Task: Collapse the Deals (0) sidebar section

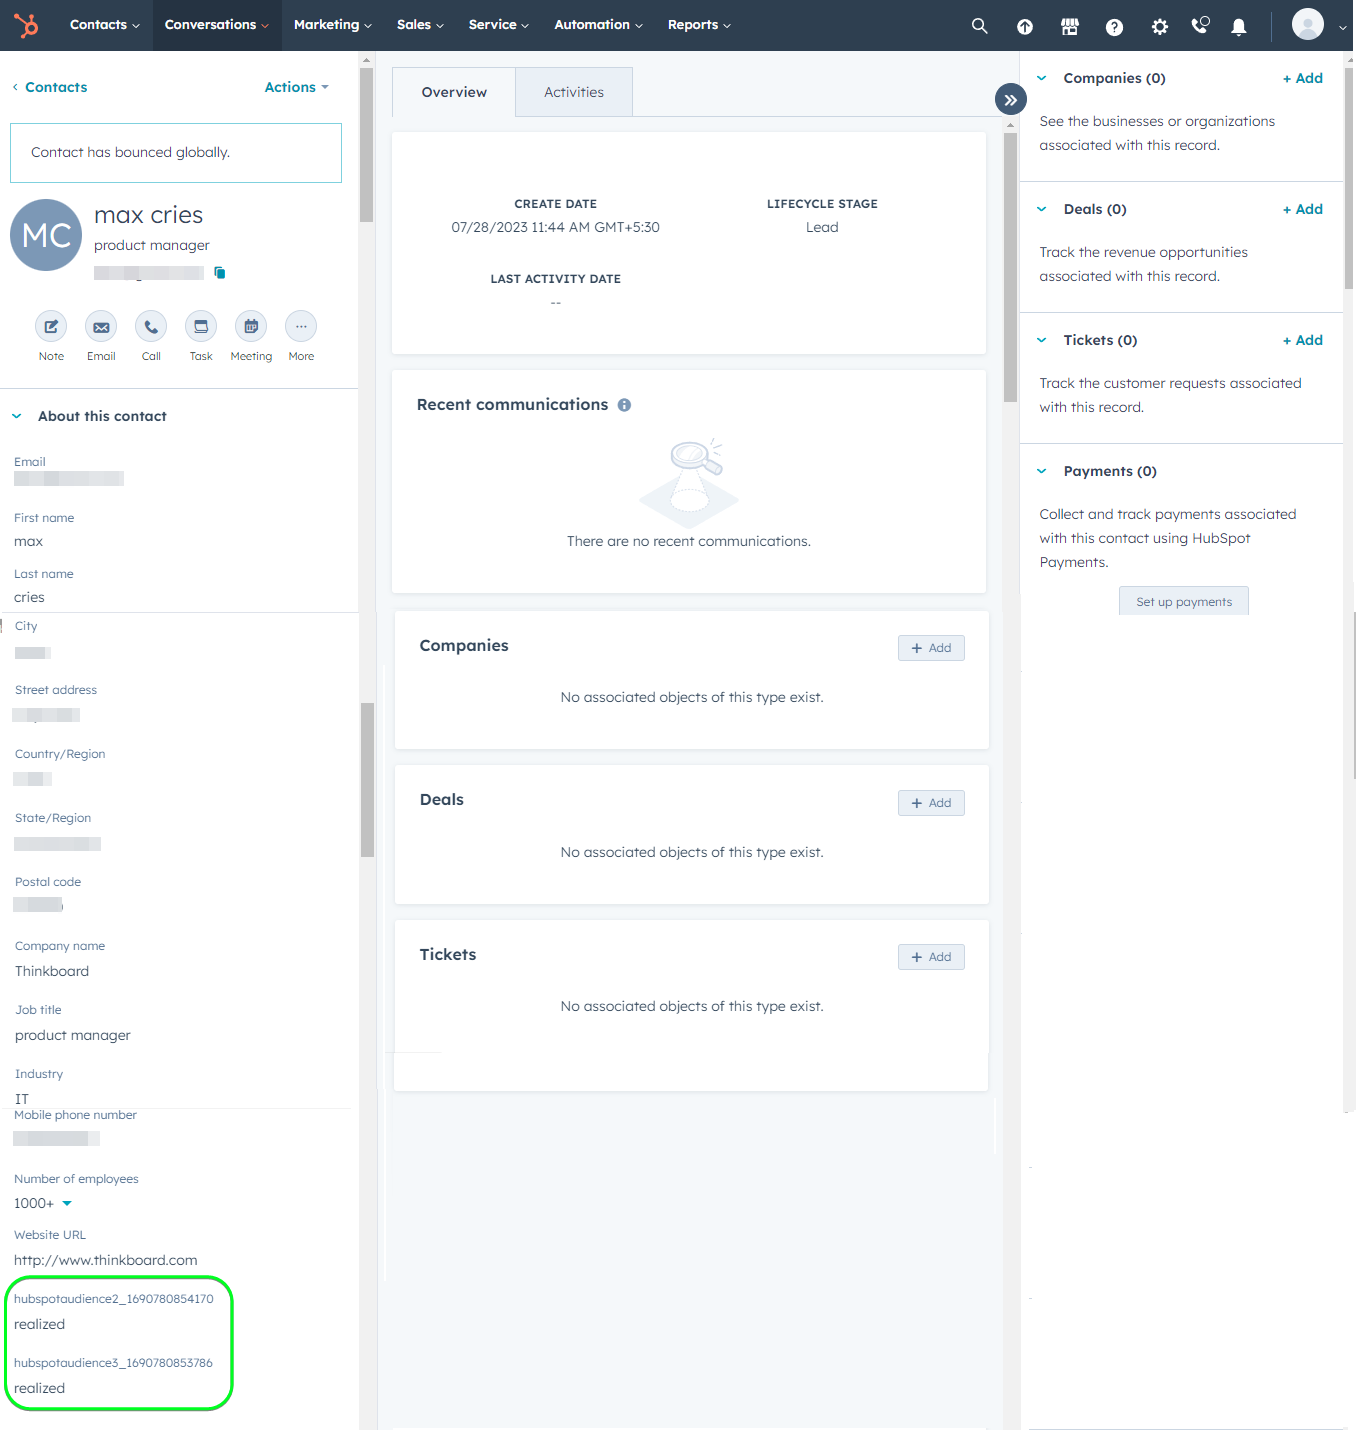Action: click(x=1042, y=209)
